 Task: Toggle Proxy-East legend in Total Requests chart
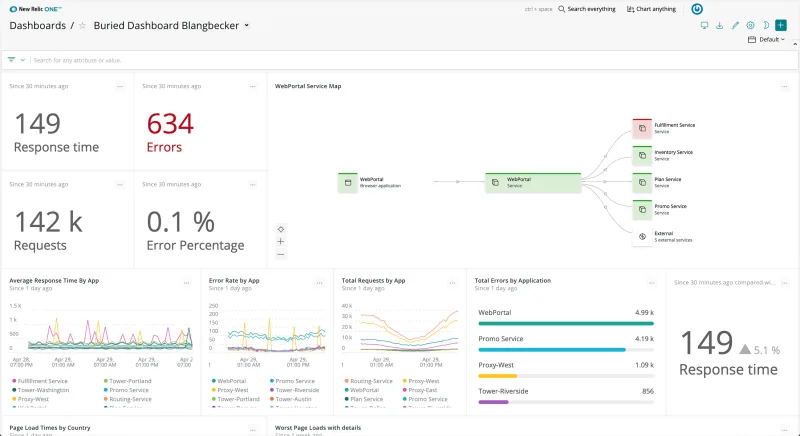tap(420, 390)
